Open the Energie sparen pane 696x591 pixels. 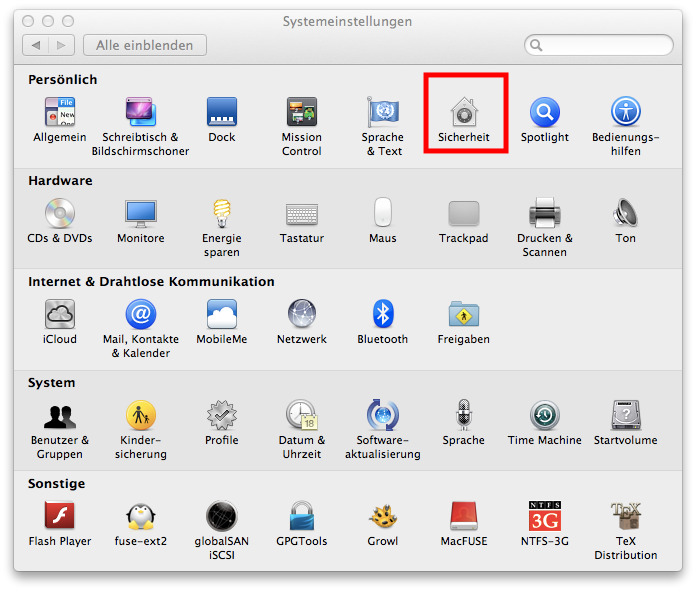click(x=221, y=213)
